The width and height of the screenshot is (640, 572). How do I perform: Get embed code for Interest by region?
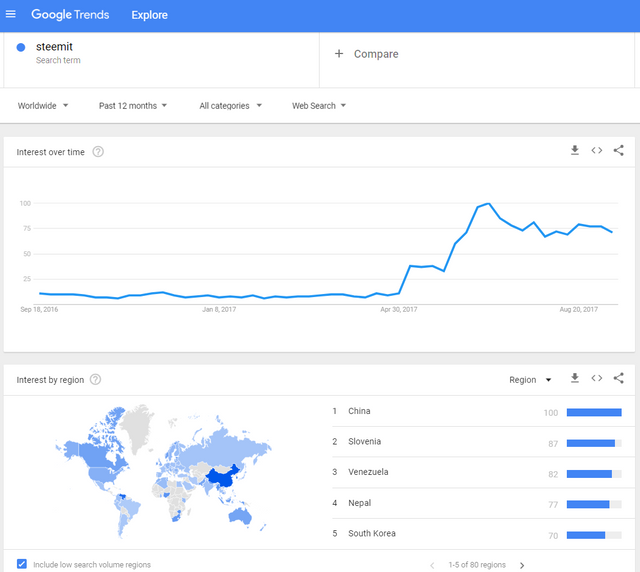click(597, 378)
